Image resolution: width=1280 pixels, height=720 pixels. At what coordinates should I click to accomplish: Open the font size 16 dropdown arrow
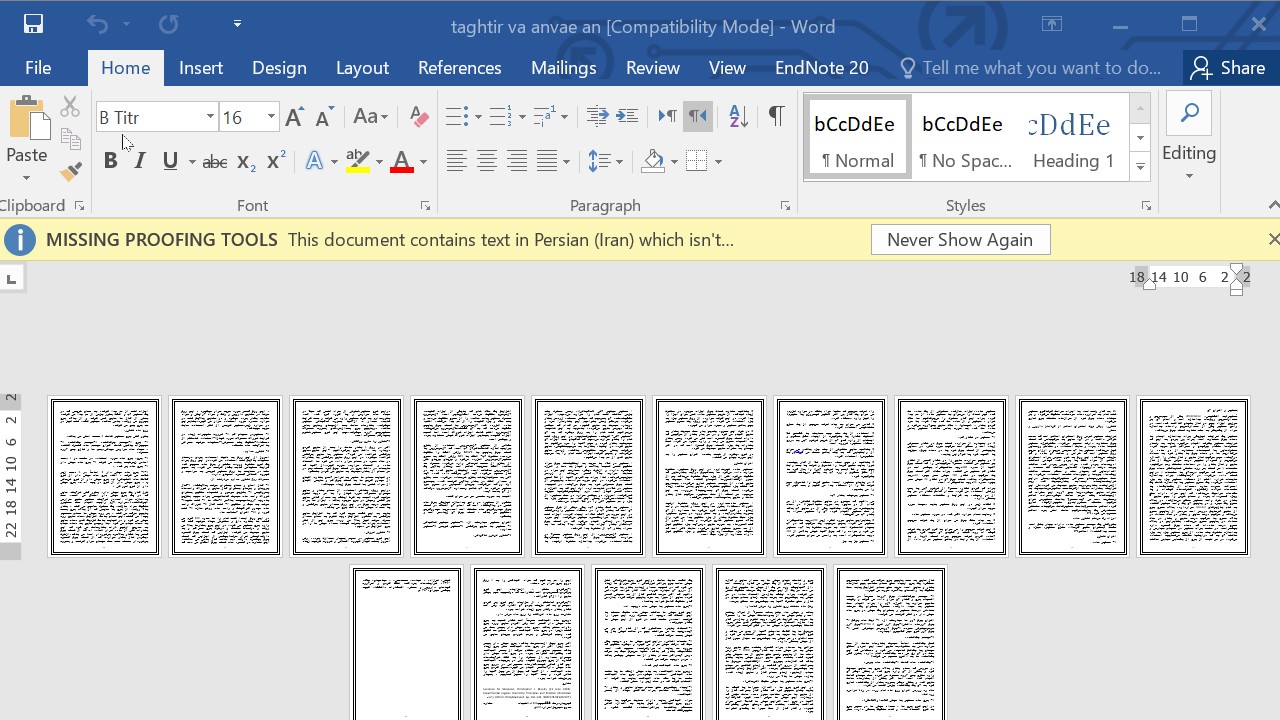[x=270, y=118]
